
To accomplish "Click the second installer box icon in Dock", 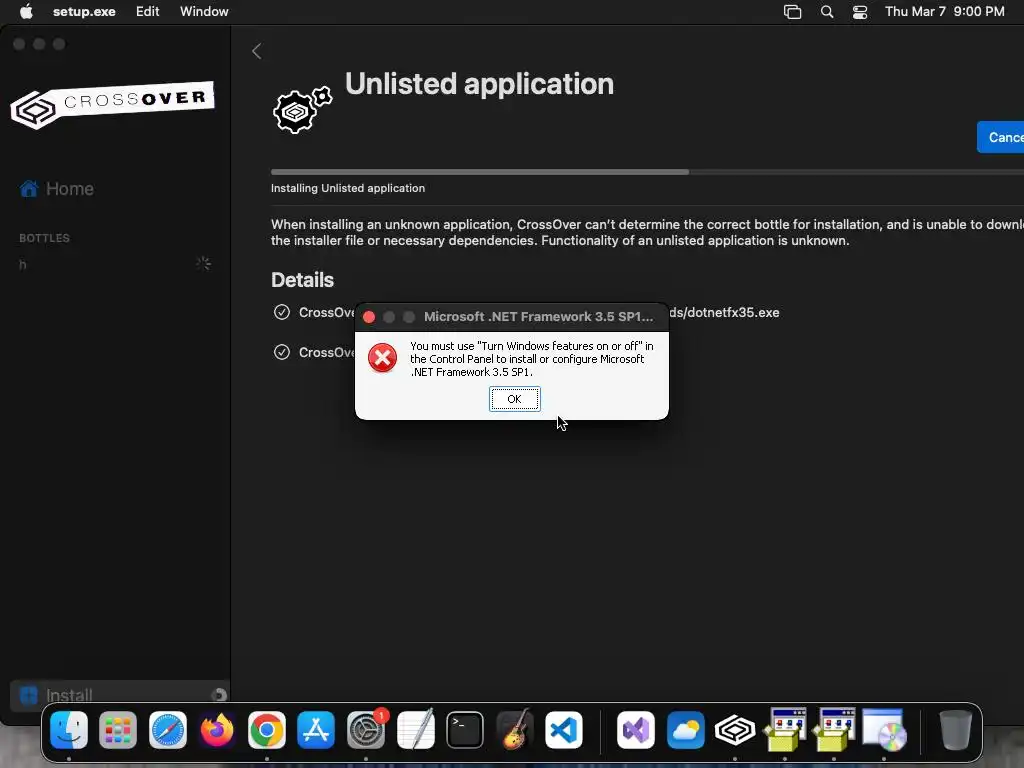I will tap(834, 729).
